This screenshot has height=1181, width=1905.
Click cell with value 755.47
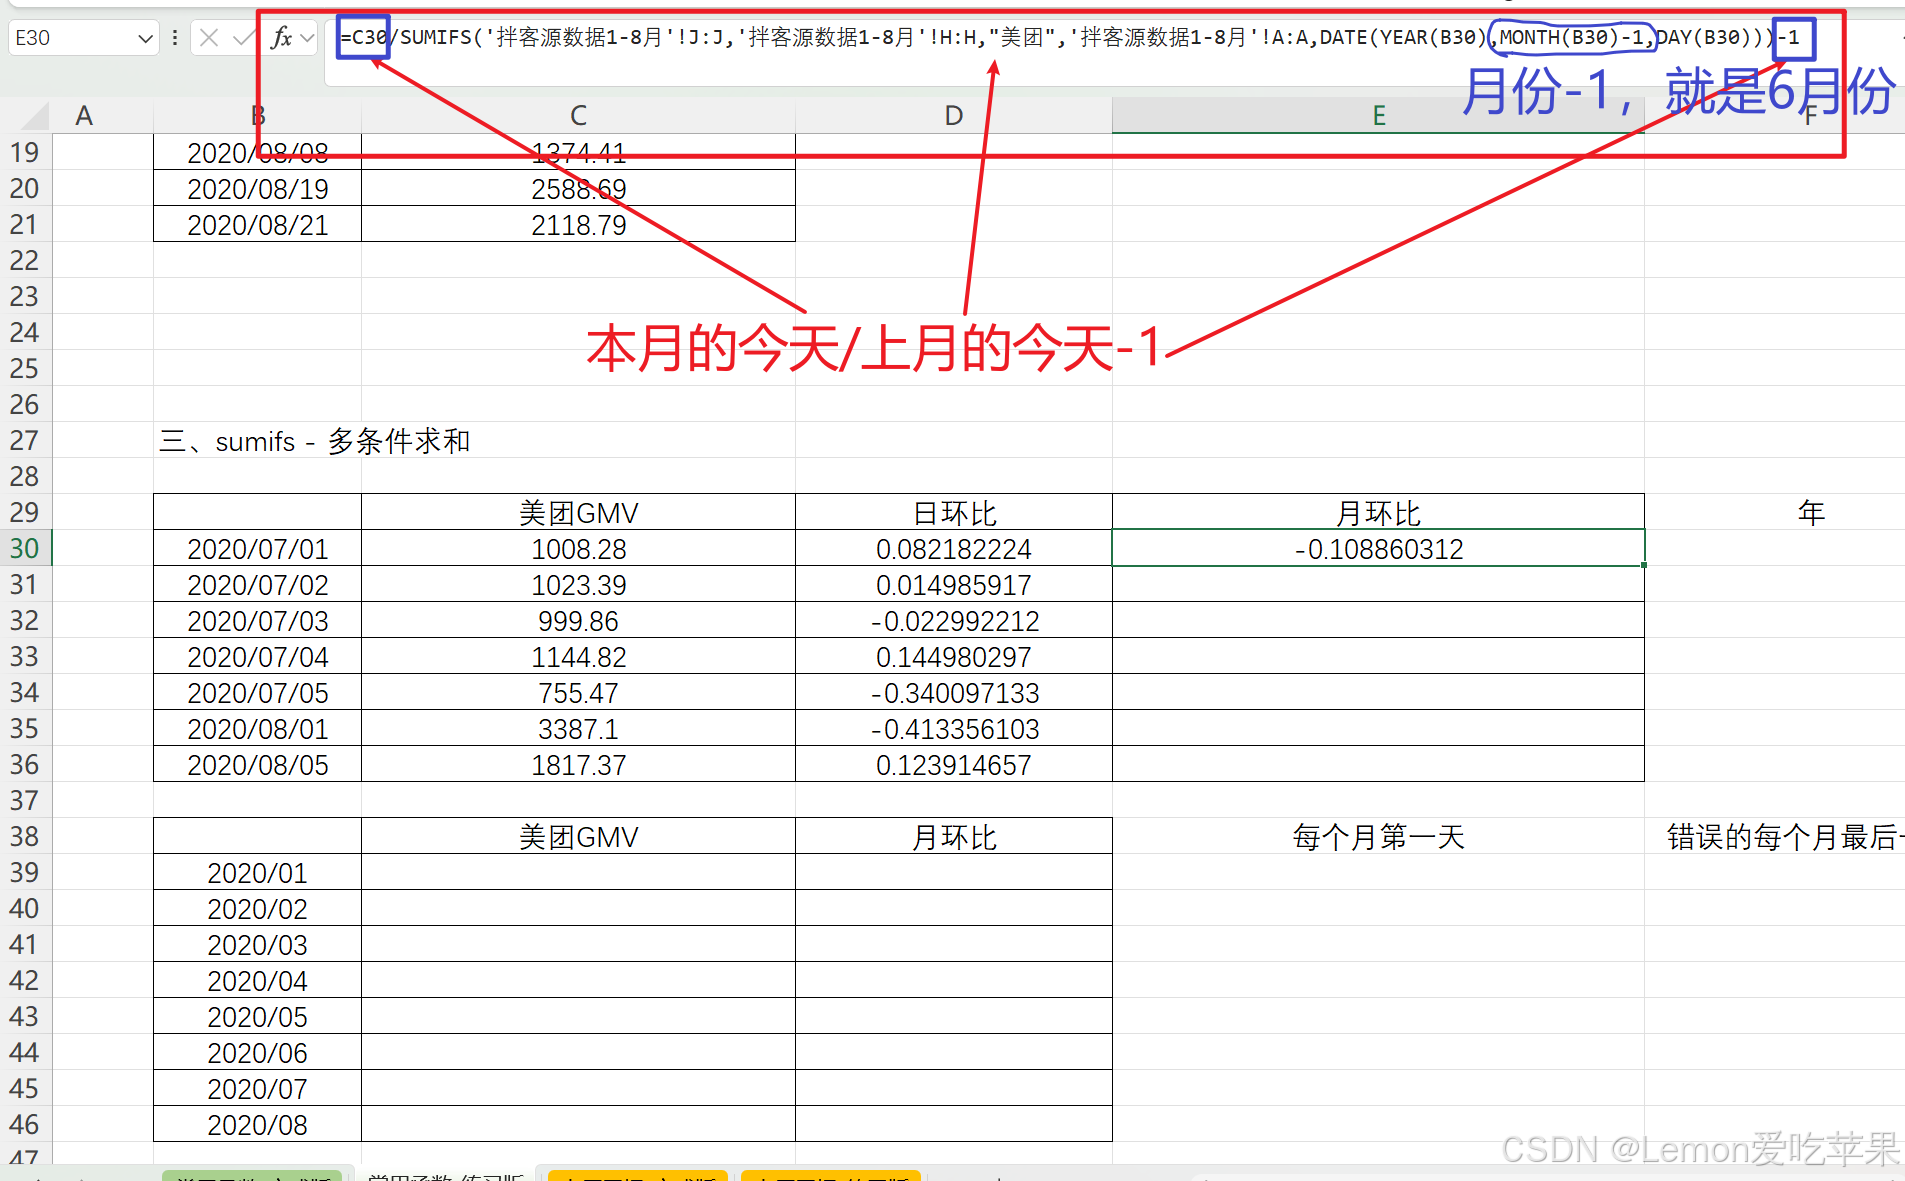tap(578, 692)
